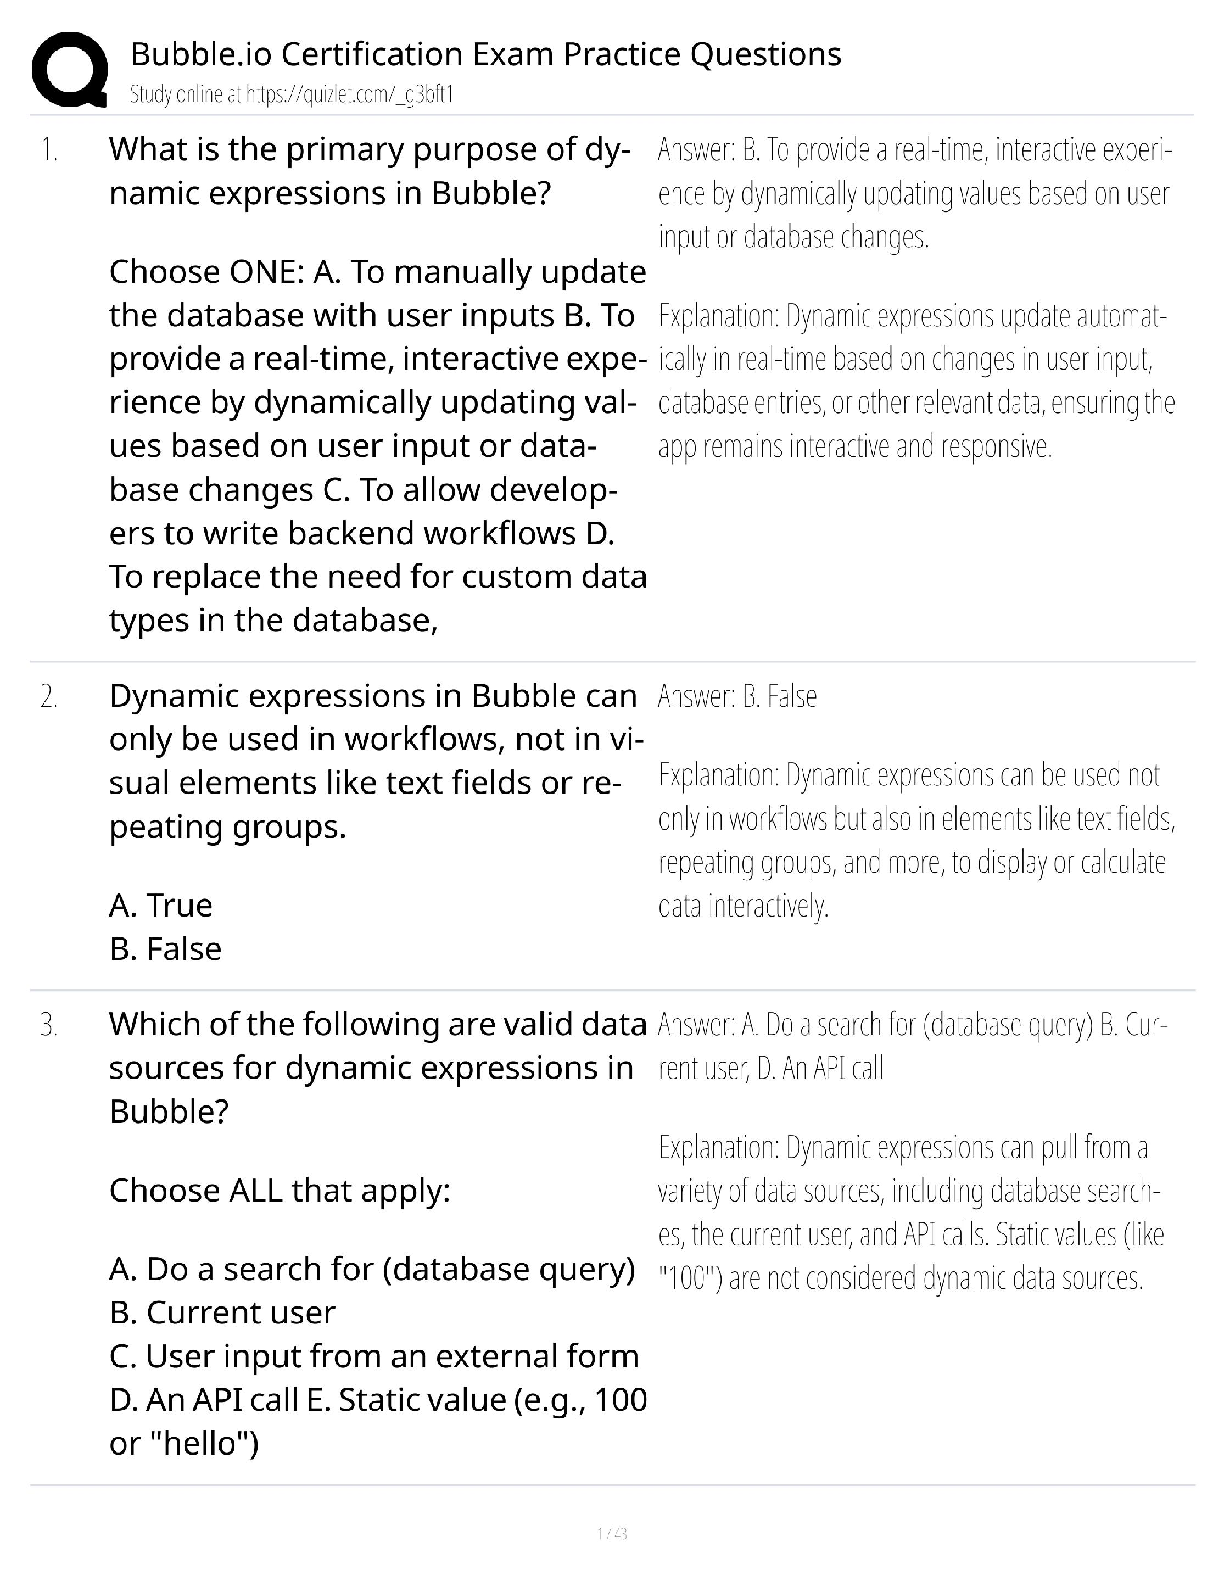This screenshot has height=1584, width=1224.
Task: Click the 'Choose ONE' options paragraph
Action: (x=378, y=446)
